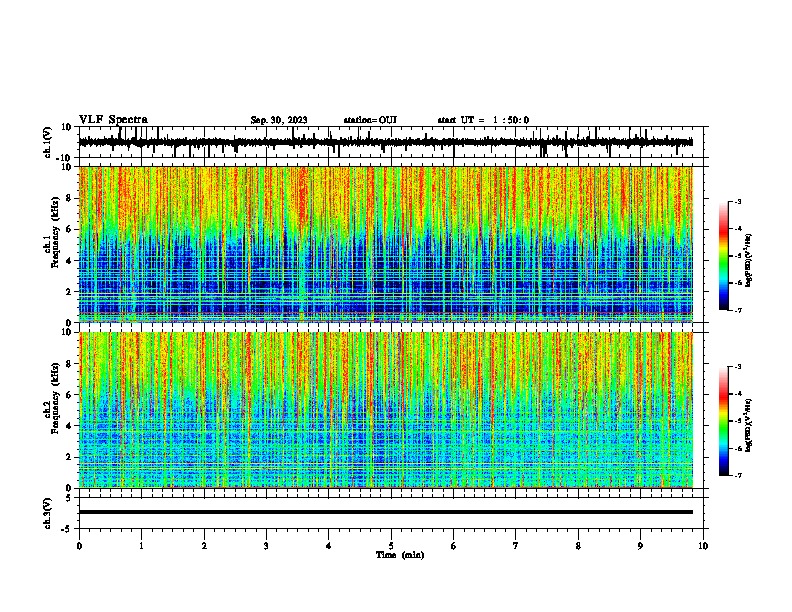Click time axis tick label "5"
The width and height of the screenshot is (792, 612).
point(391,546)
